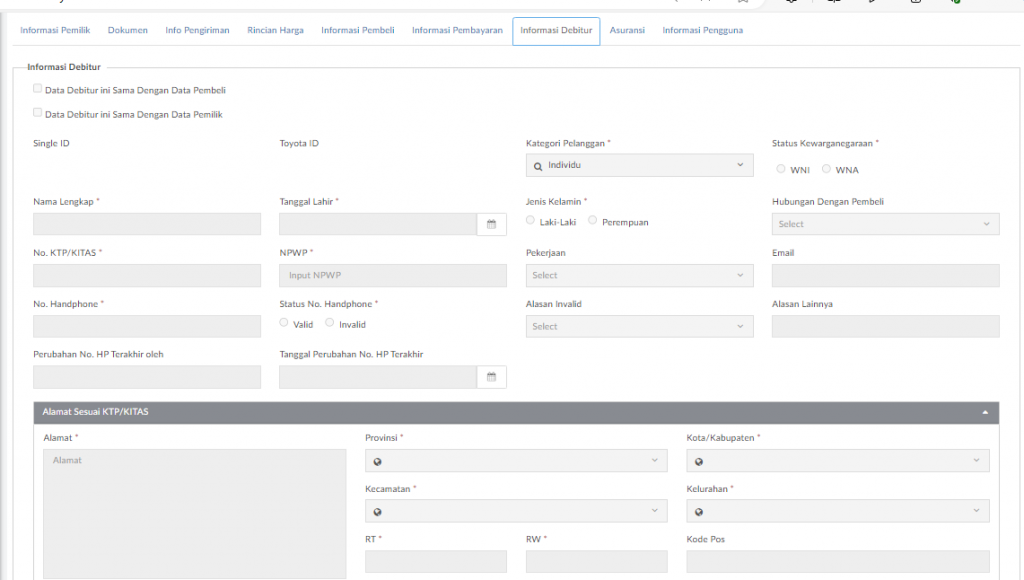The height and width of the screenshot is (580, 1024).
Task: Click globe icon in Provinsi dropdown
Action: 377,462
